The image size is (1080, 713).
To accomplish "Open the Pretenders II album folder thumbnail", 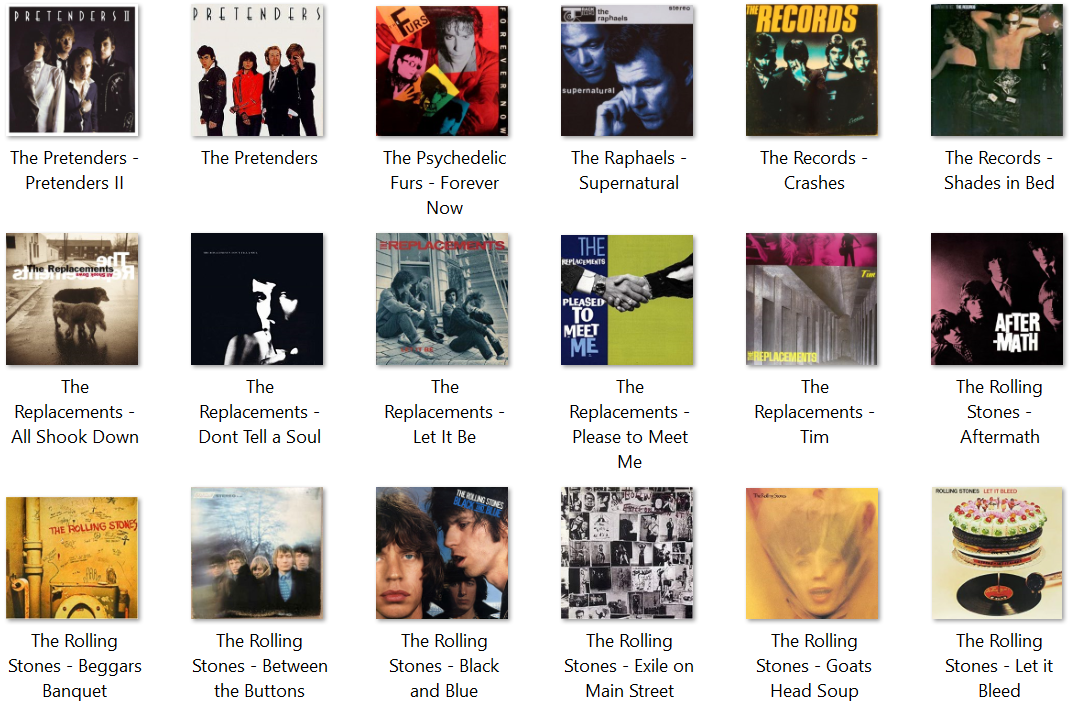I will point(72,70).
